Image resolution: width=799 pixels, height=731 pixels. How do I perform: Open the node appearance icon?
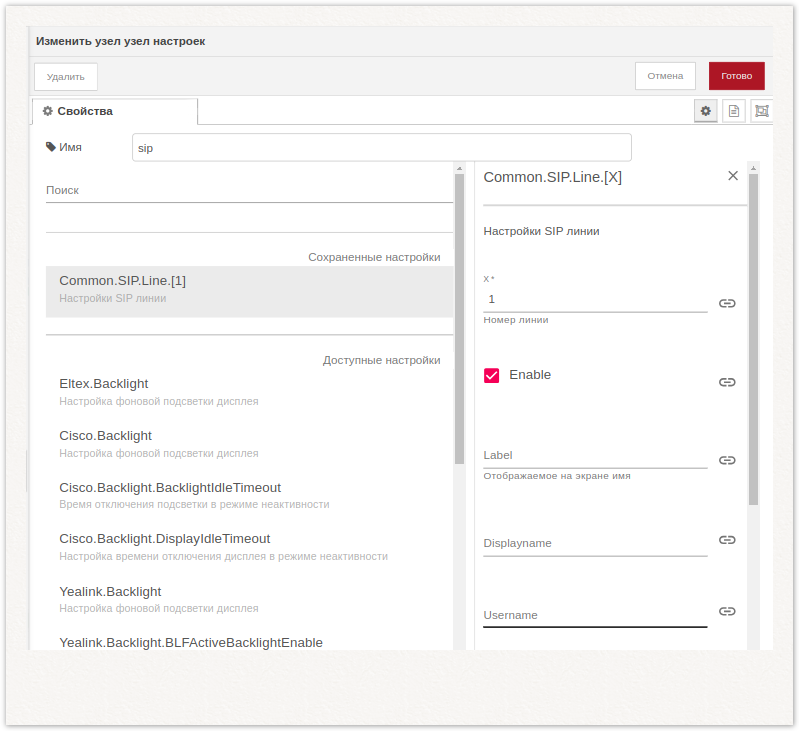pos(761,111)
